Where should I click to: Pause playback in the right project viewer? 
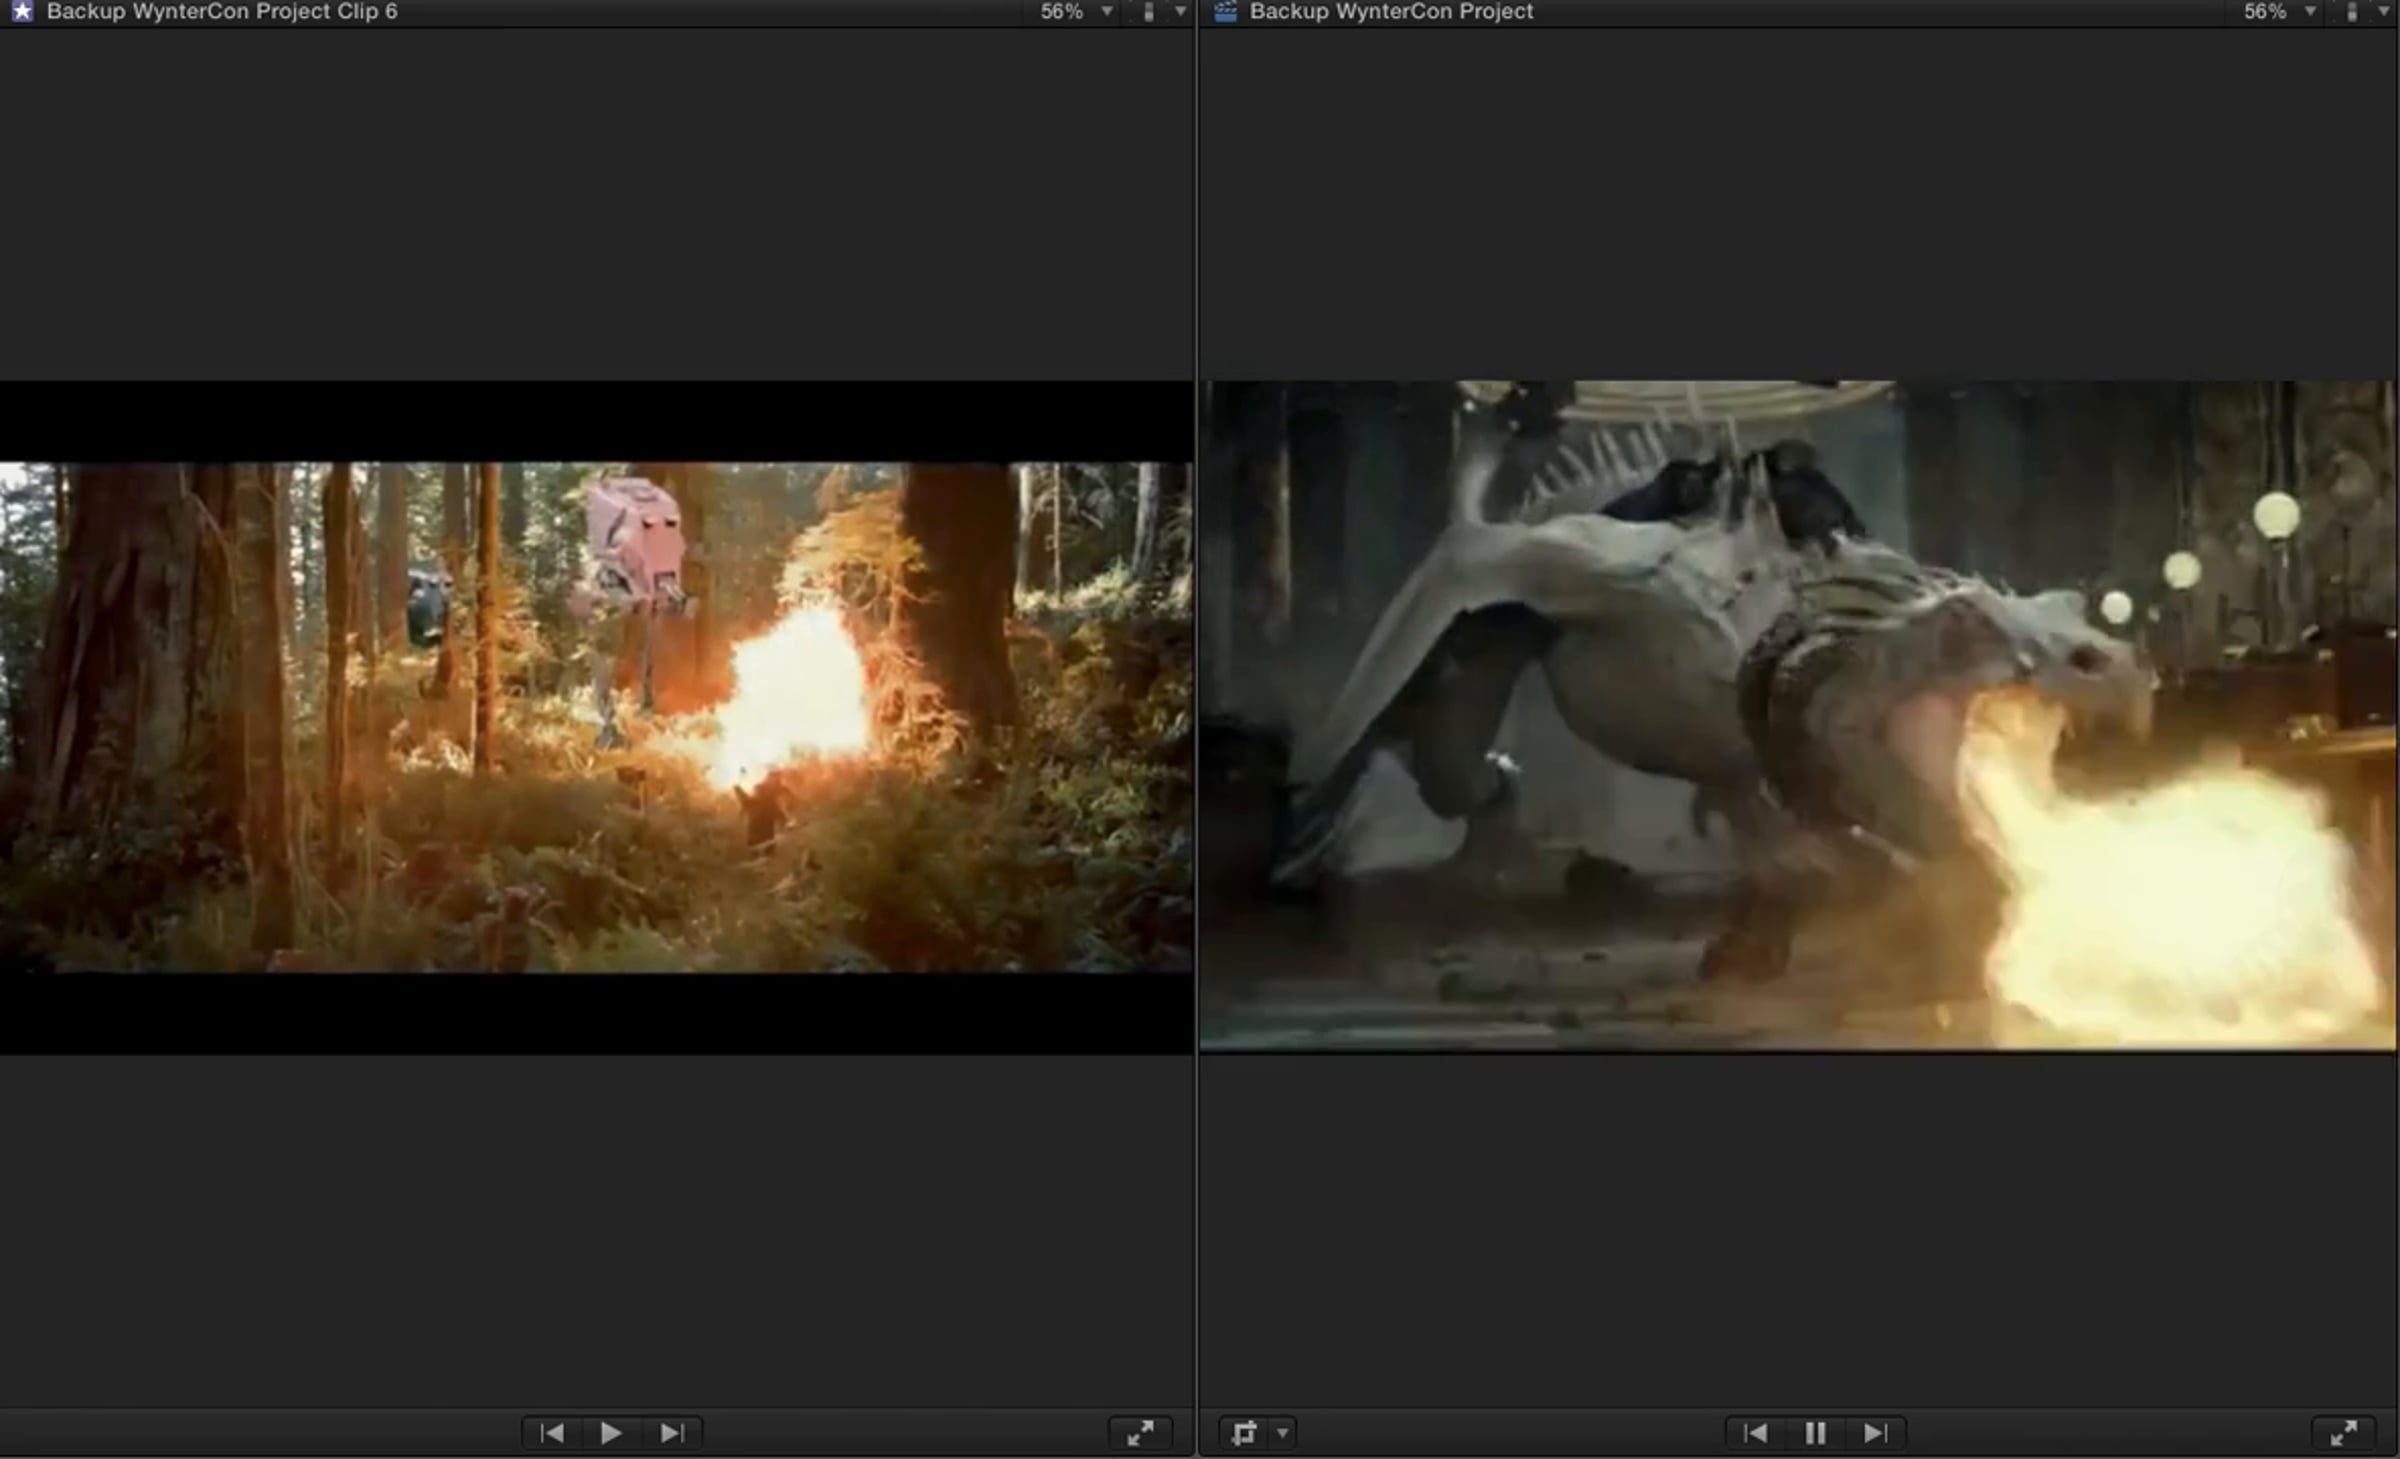[x=1815, y=1433]
